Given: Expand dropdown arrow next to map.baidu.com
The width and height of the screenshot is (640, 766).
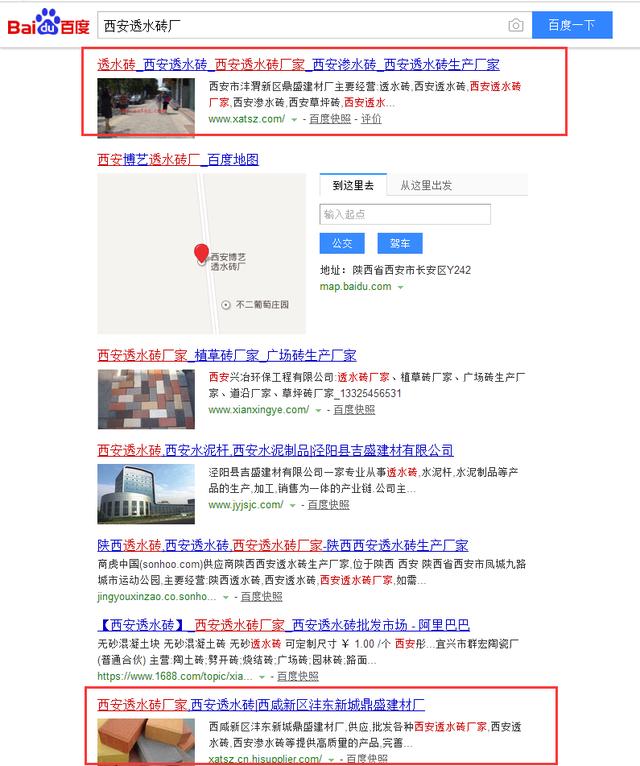Looking at the screenshot, I should [401, 287].
